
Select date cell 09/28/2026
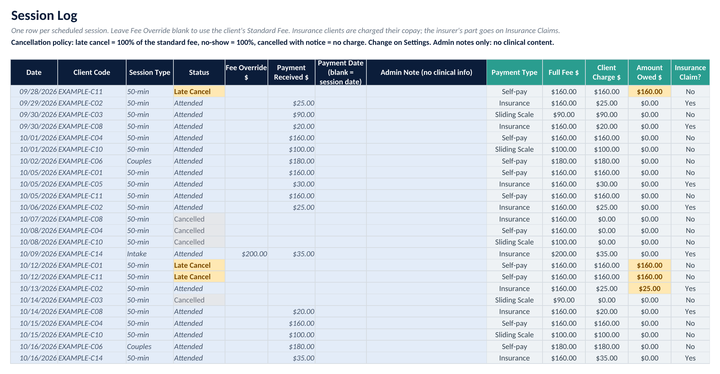point(34,91)
